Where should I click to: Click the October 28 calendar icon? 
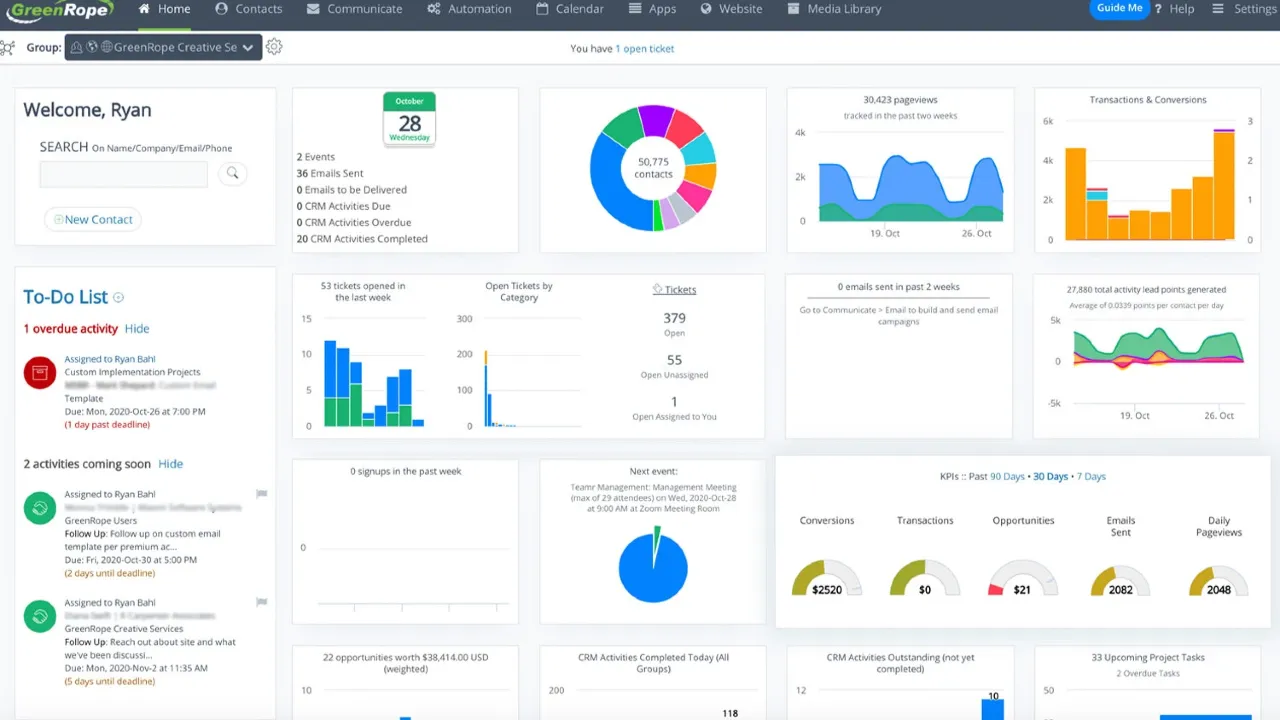coord(409,117)
